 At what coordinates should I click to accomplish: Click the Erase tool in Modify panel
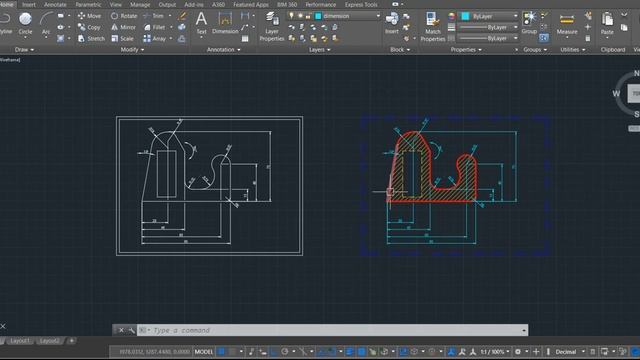click(182, 16)
